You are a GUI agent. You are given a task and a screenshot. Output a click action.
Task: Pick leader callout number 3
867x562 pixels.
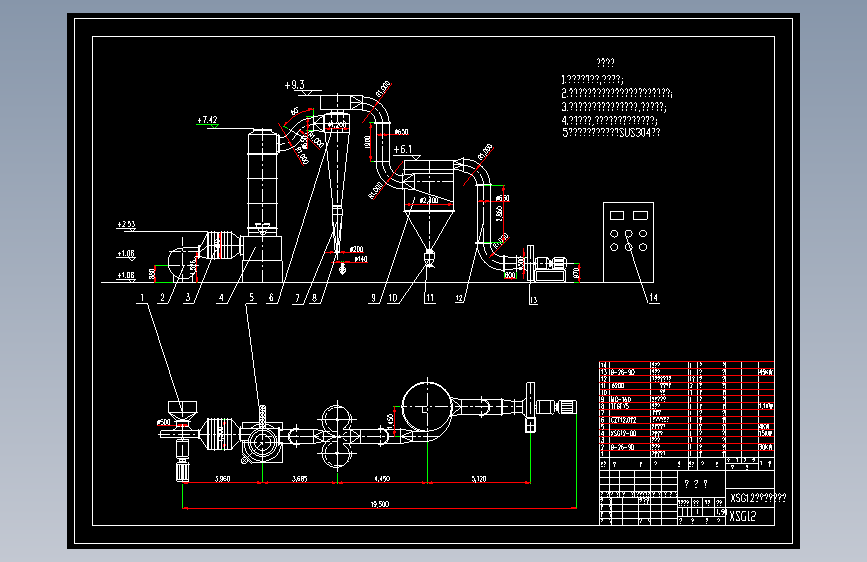188,298
